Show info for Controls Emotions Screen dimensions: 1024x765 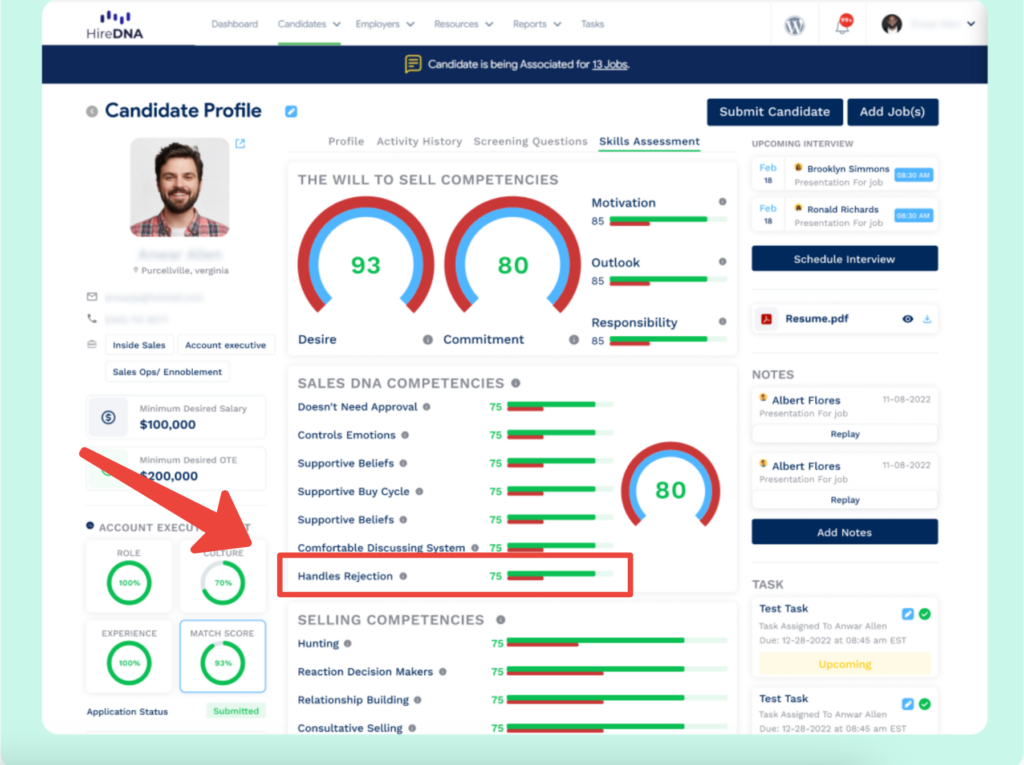405,434
